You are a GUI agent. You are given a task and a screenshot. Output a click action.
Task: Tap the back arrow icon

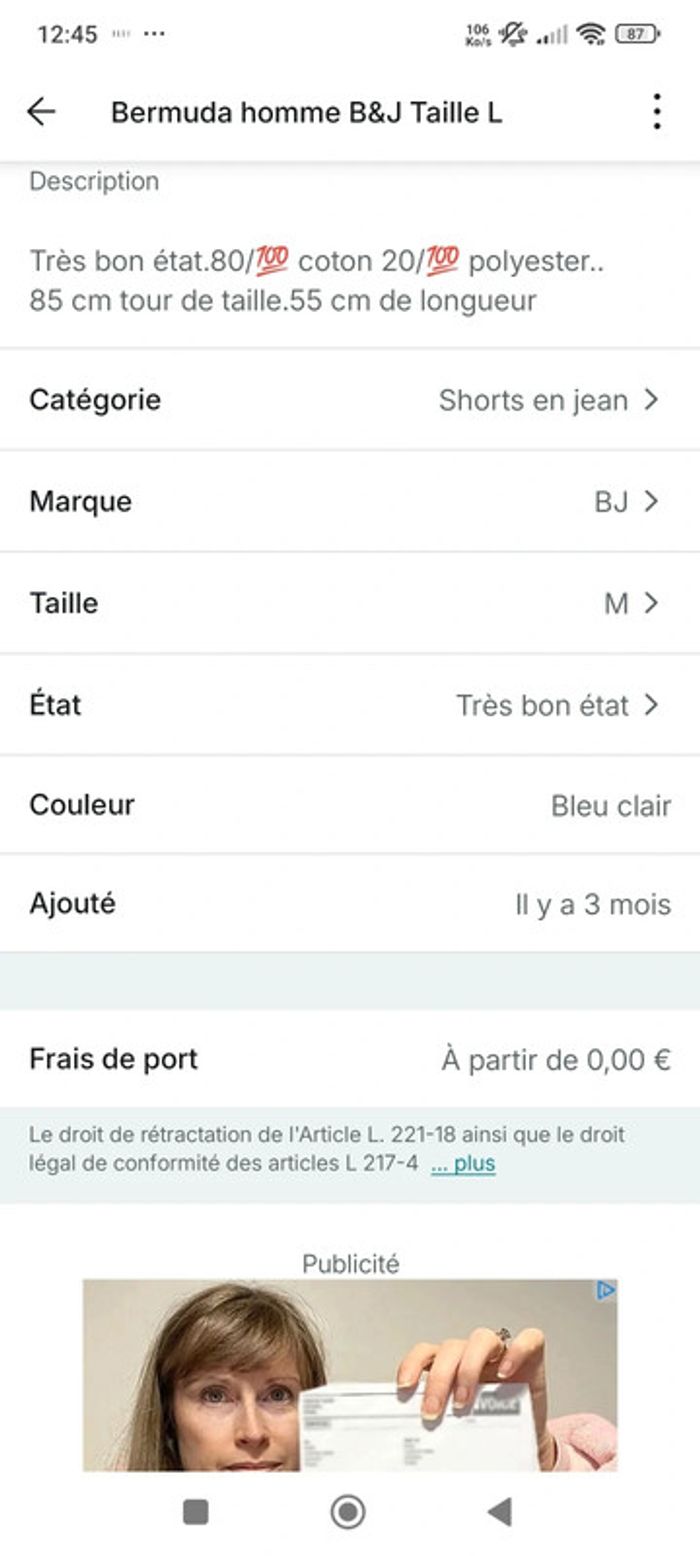tap(41, 112)
